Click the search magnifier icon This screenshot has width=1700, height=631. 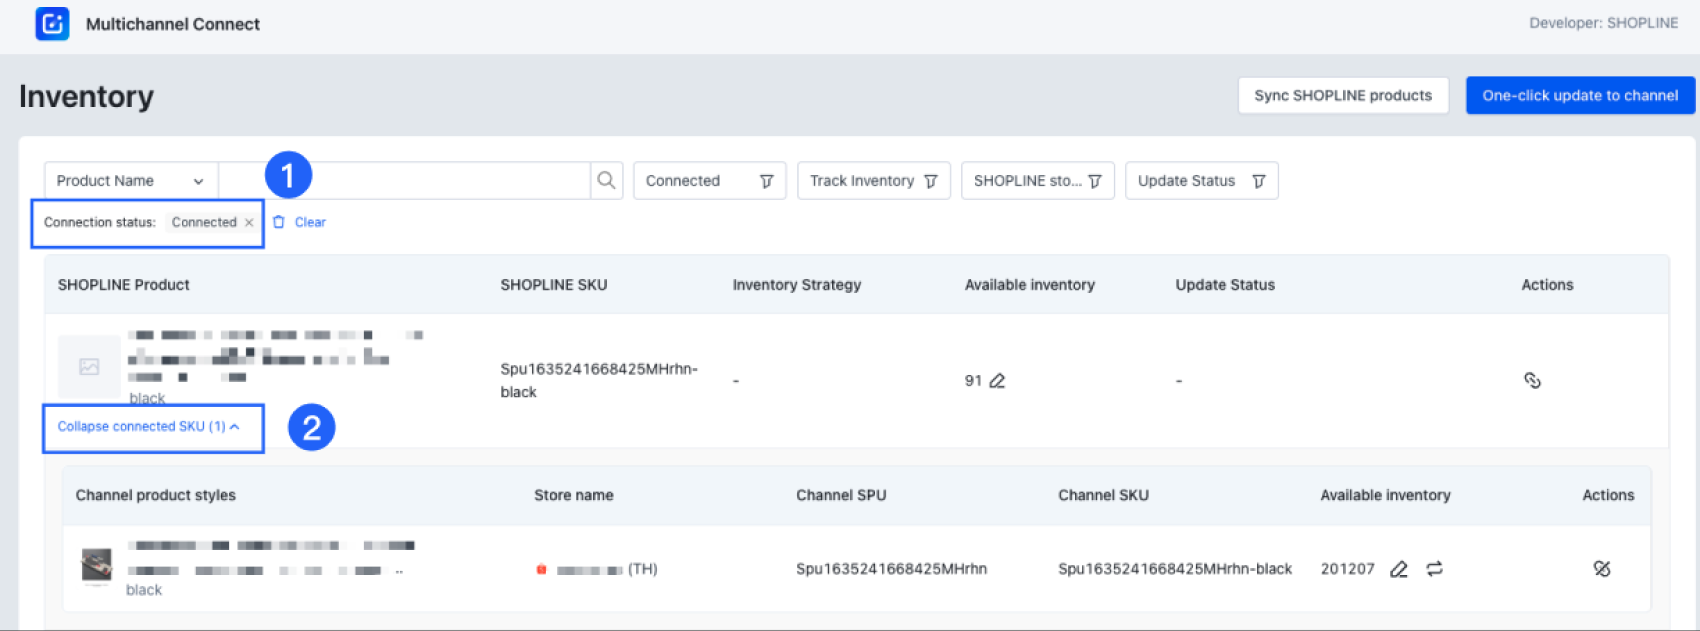606,181
